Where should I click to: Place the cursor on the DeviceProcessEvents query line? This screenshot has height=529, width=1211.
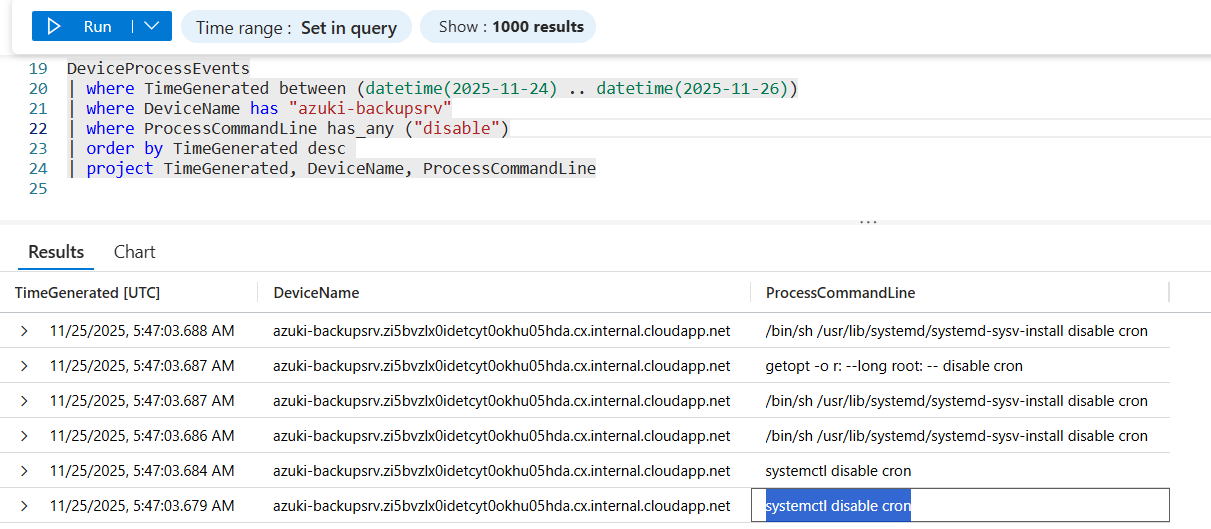pyautogui.click(x=158, y=69)
